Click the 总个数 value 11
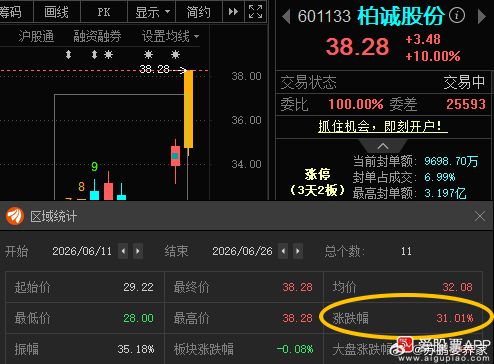 coord(406,251)
